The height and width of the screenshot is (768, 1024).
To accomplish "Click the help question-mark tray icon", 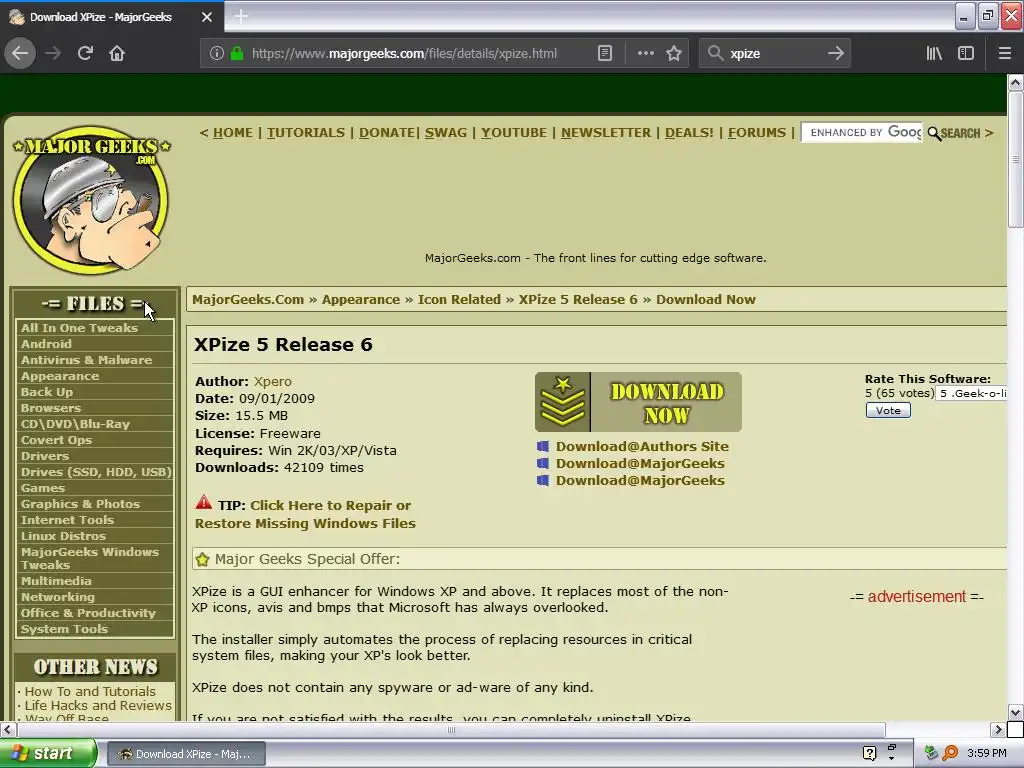I will coord(869,753).
